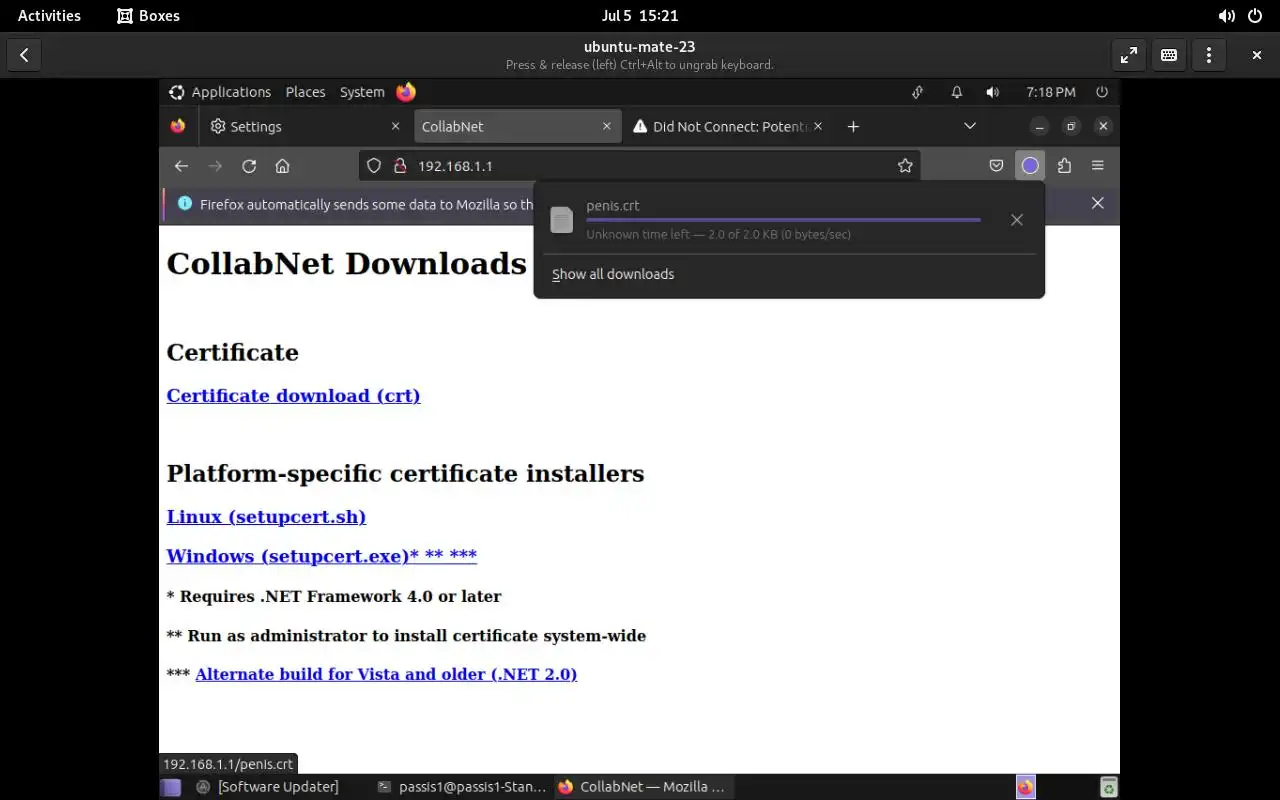Go back using Boxes back arrow
Viewport: 1280px width, 800px height.
[x=24, y=55]
